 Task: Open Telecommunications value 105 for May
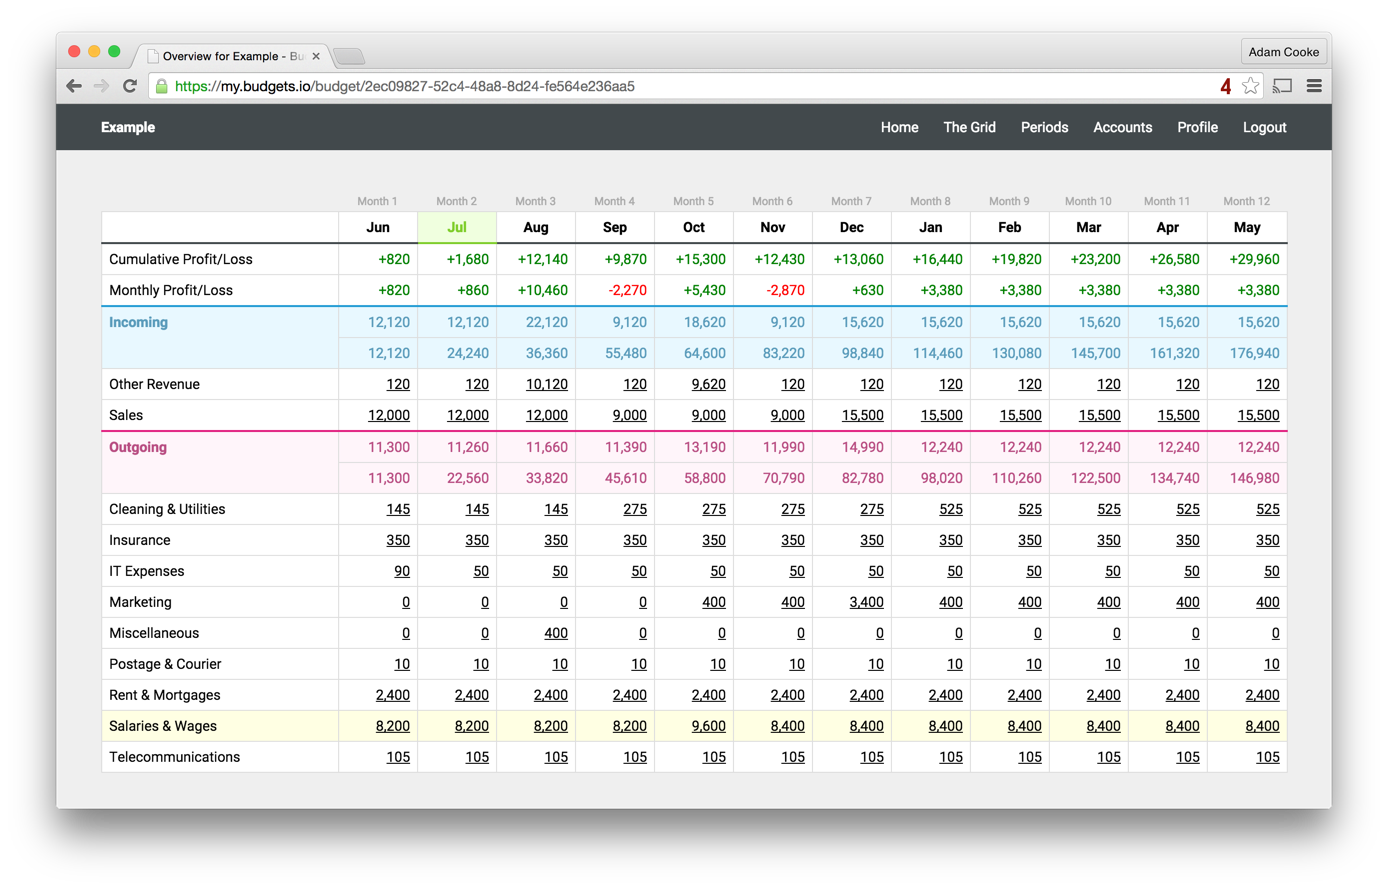tap(1267, 757)
